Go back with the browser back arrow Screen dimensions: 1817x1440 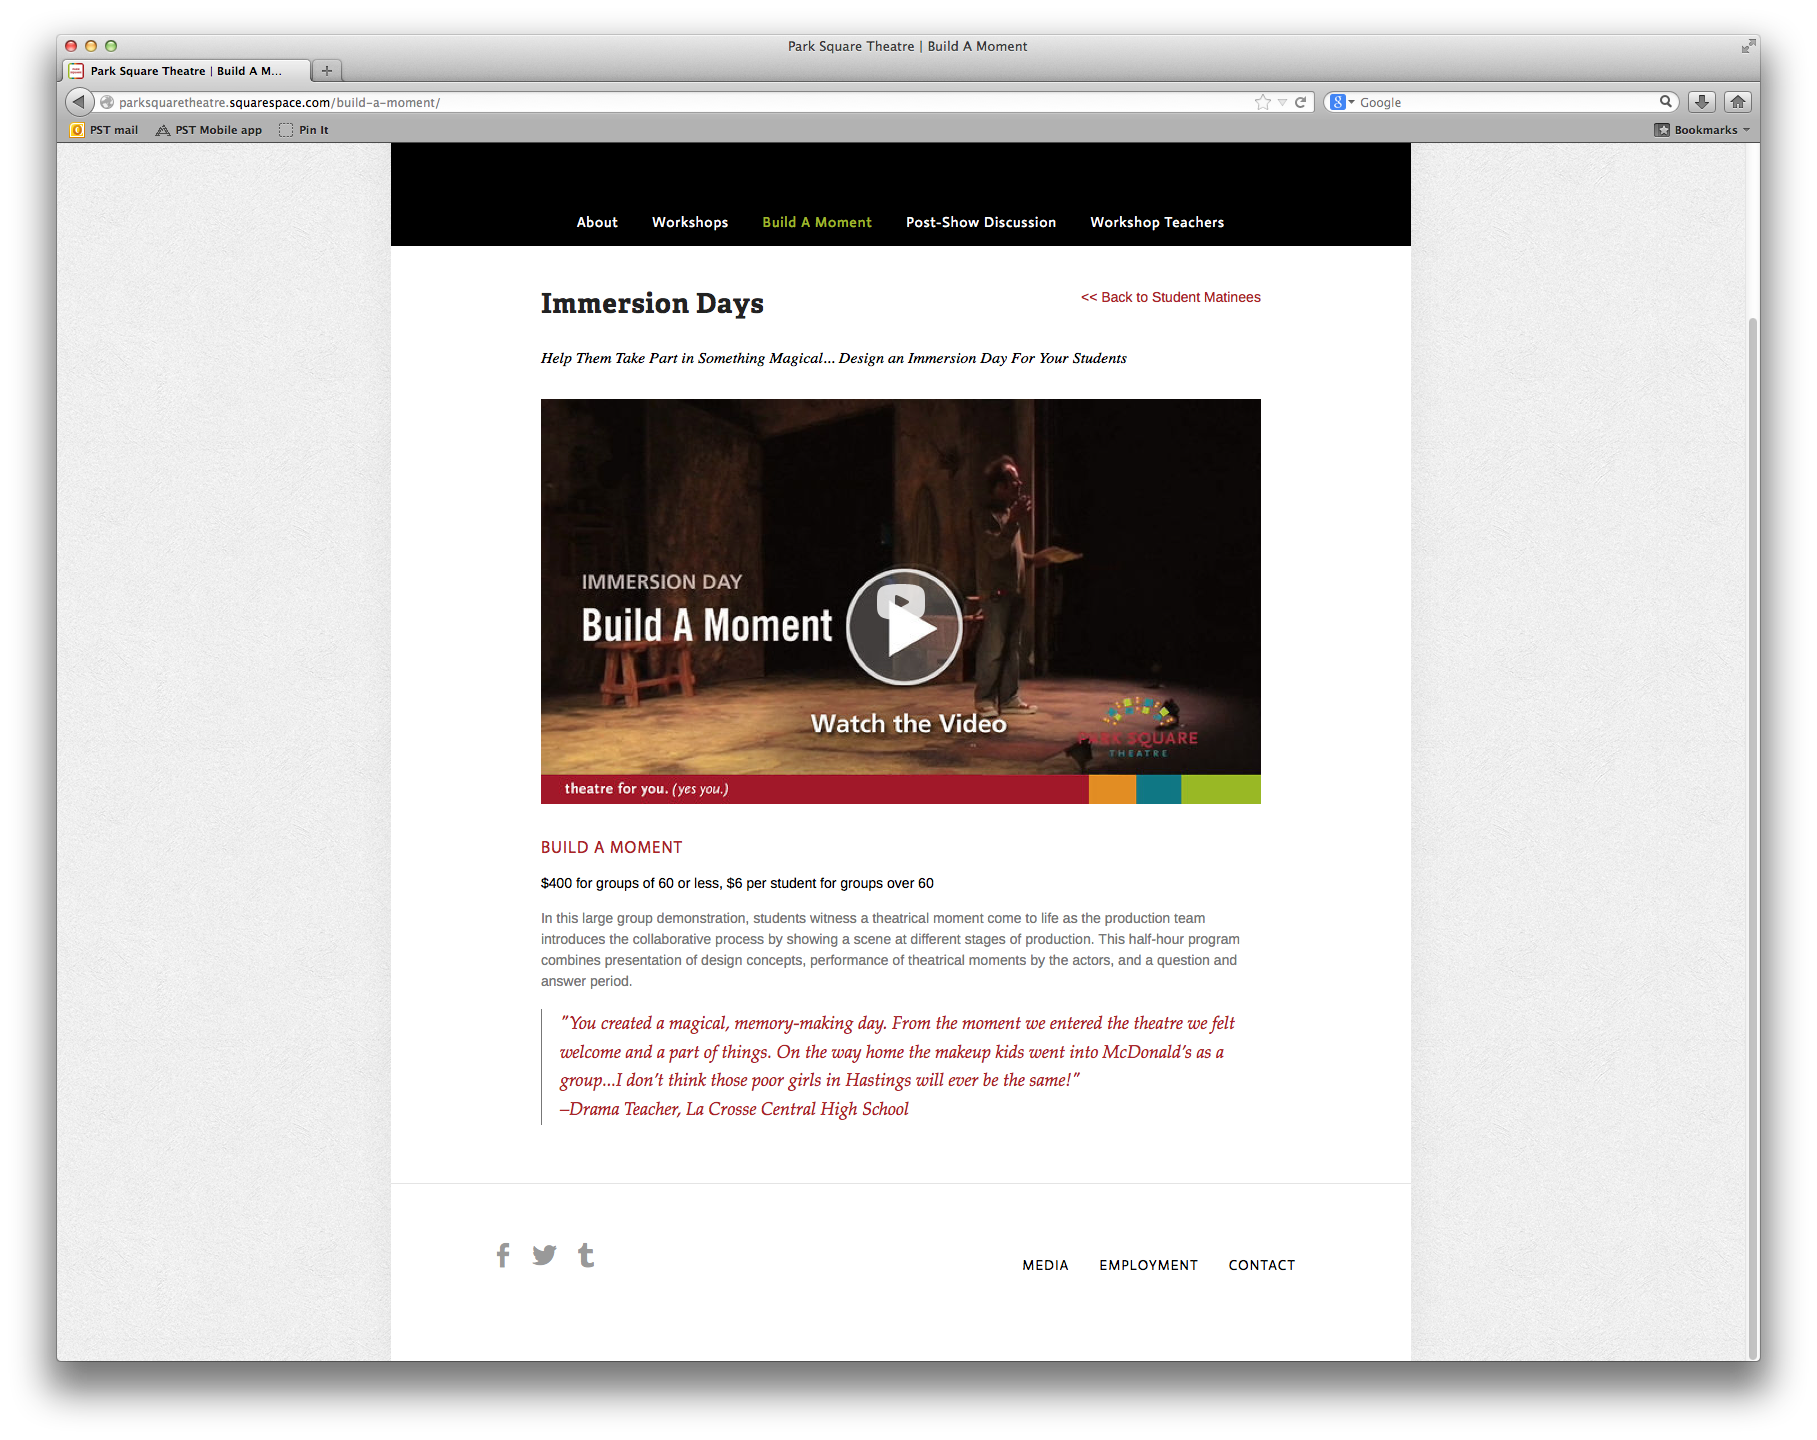(79, 102)
